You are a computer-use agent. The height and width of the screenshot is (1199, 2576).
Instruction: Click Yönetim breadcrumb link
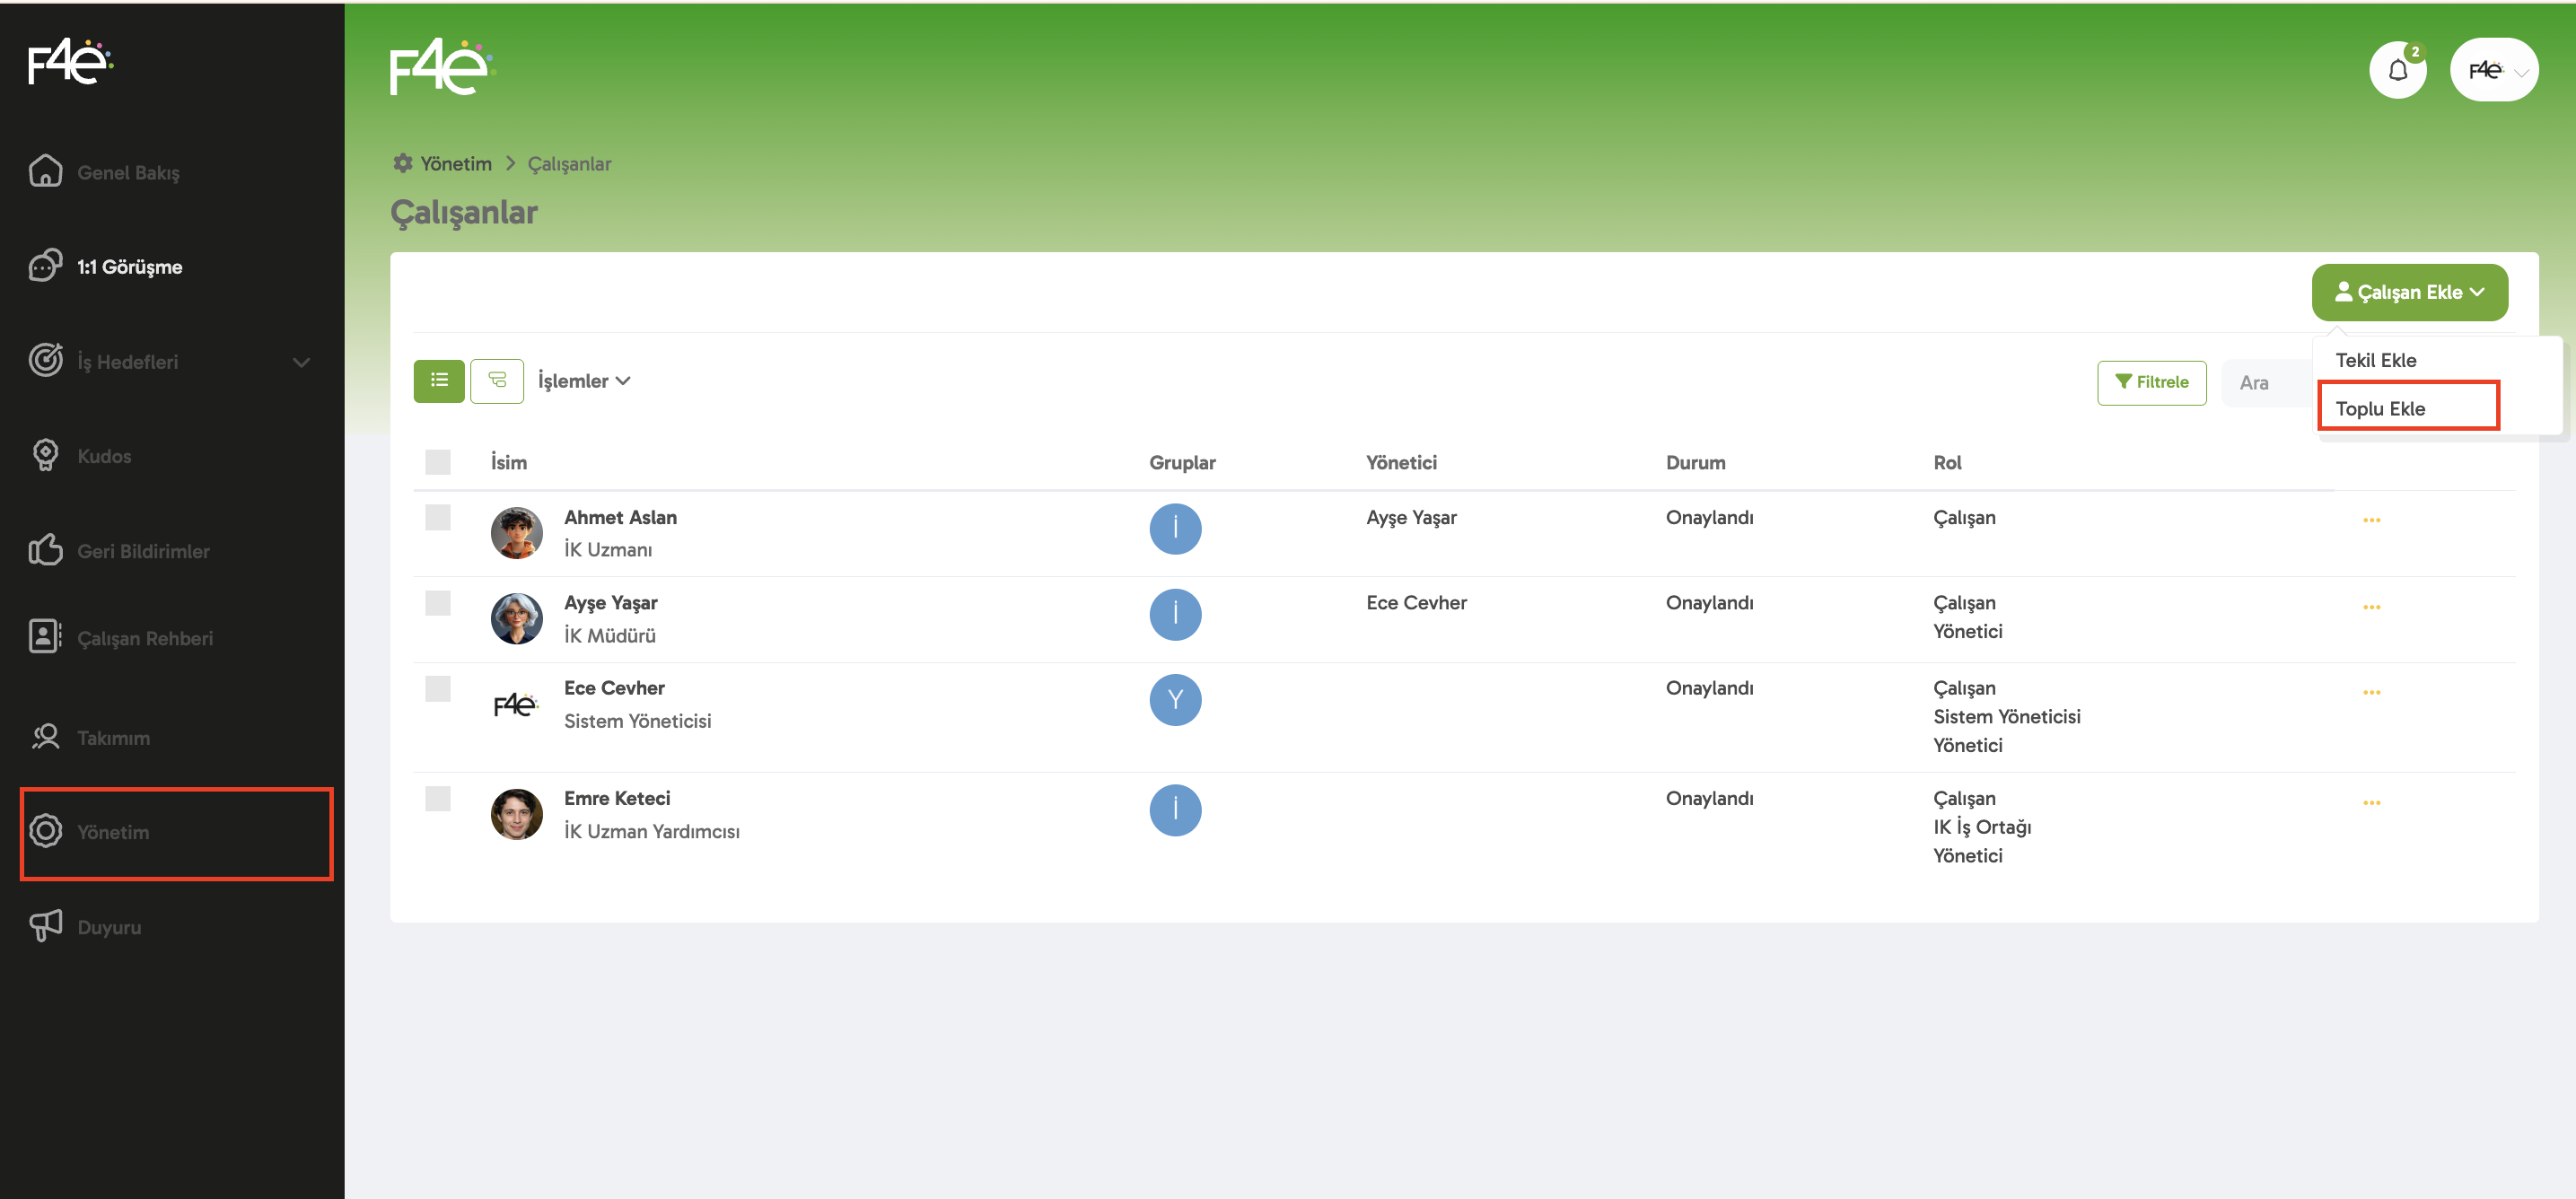coord(455,164)
